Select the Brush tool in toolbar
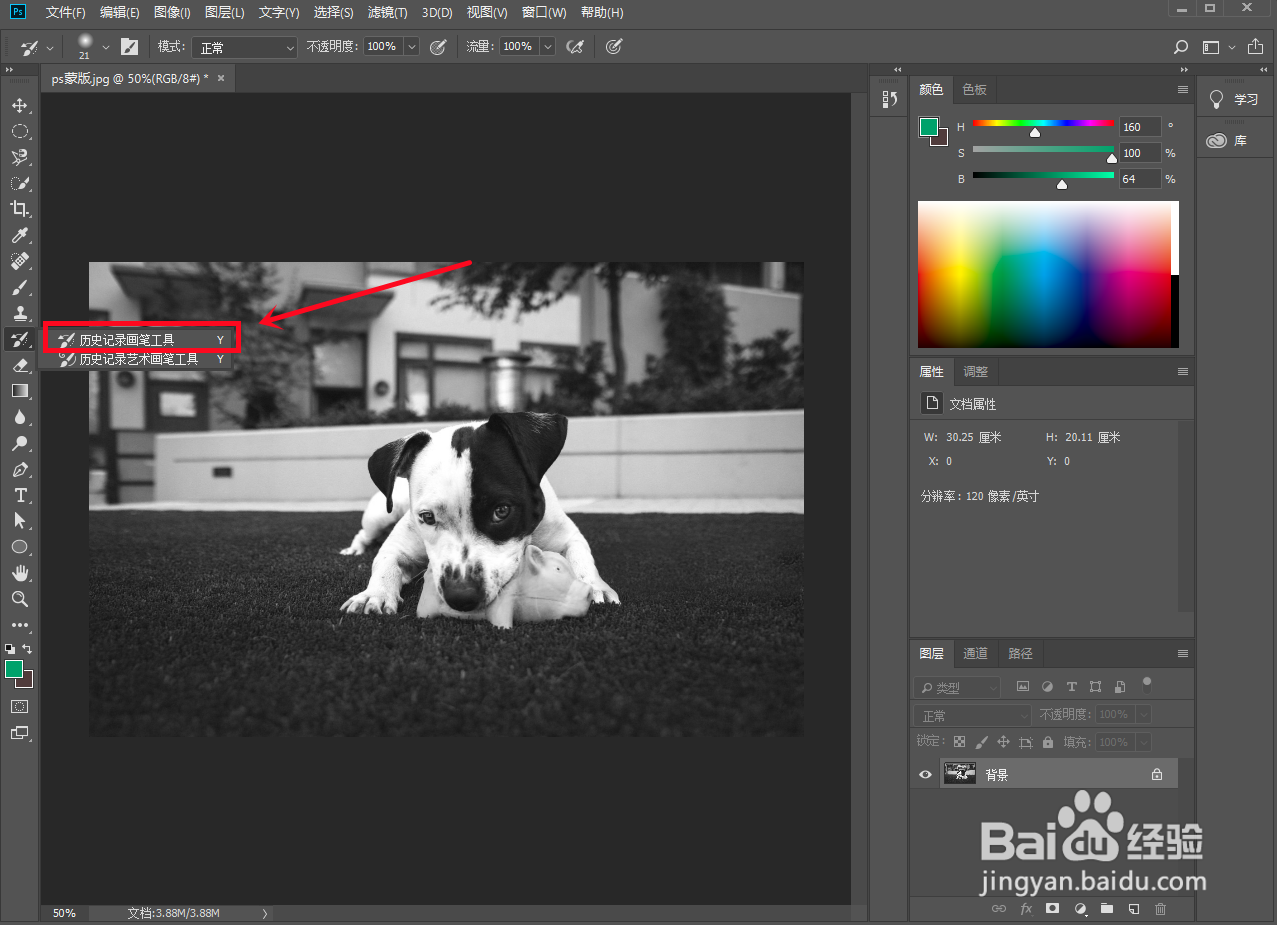 tap(19, 287)
